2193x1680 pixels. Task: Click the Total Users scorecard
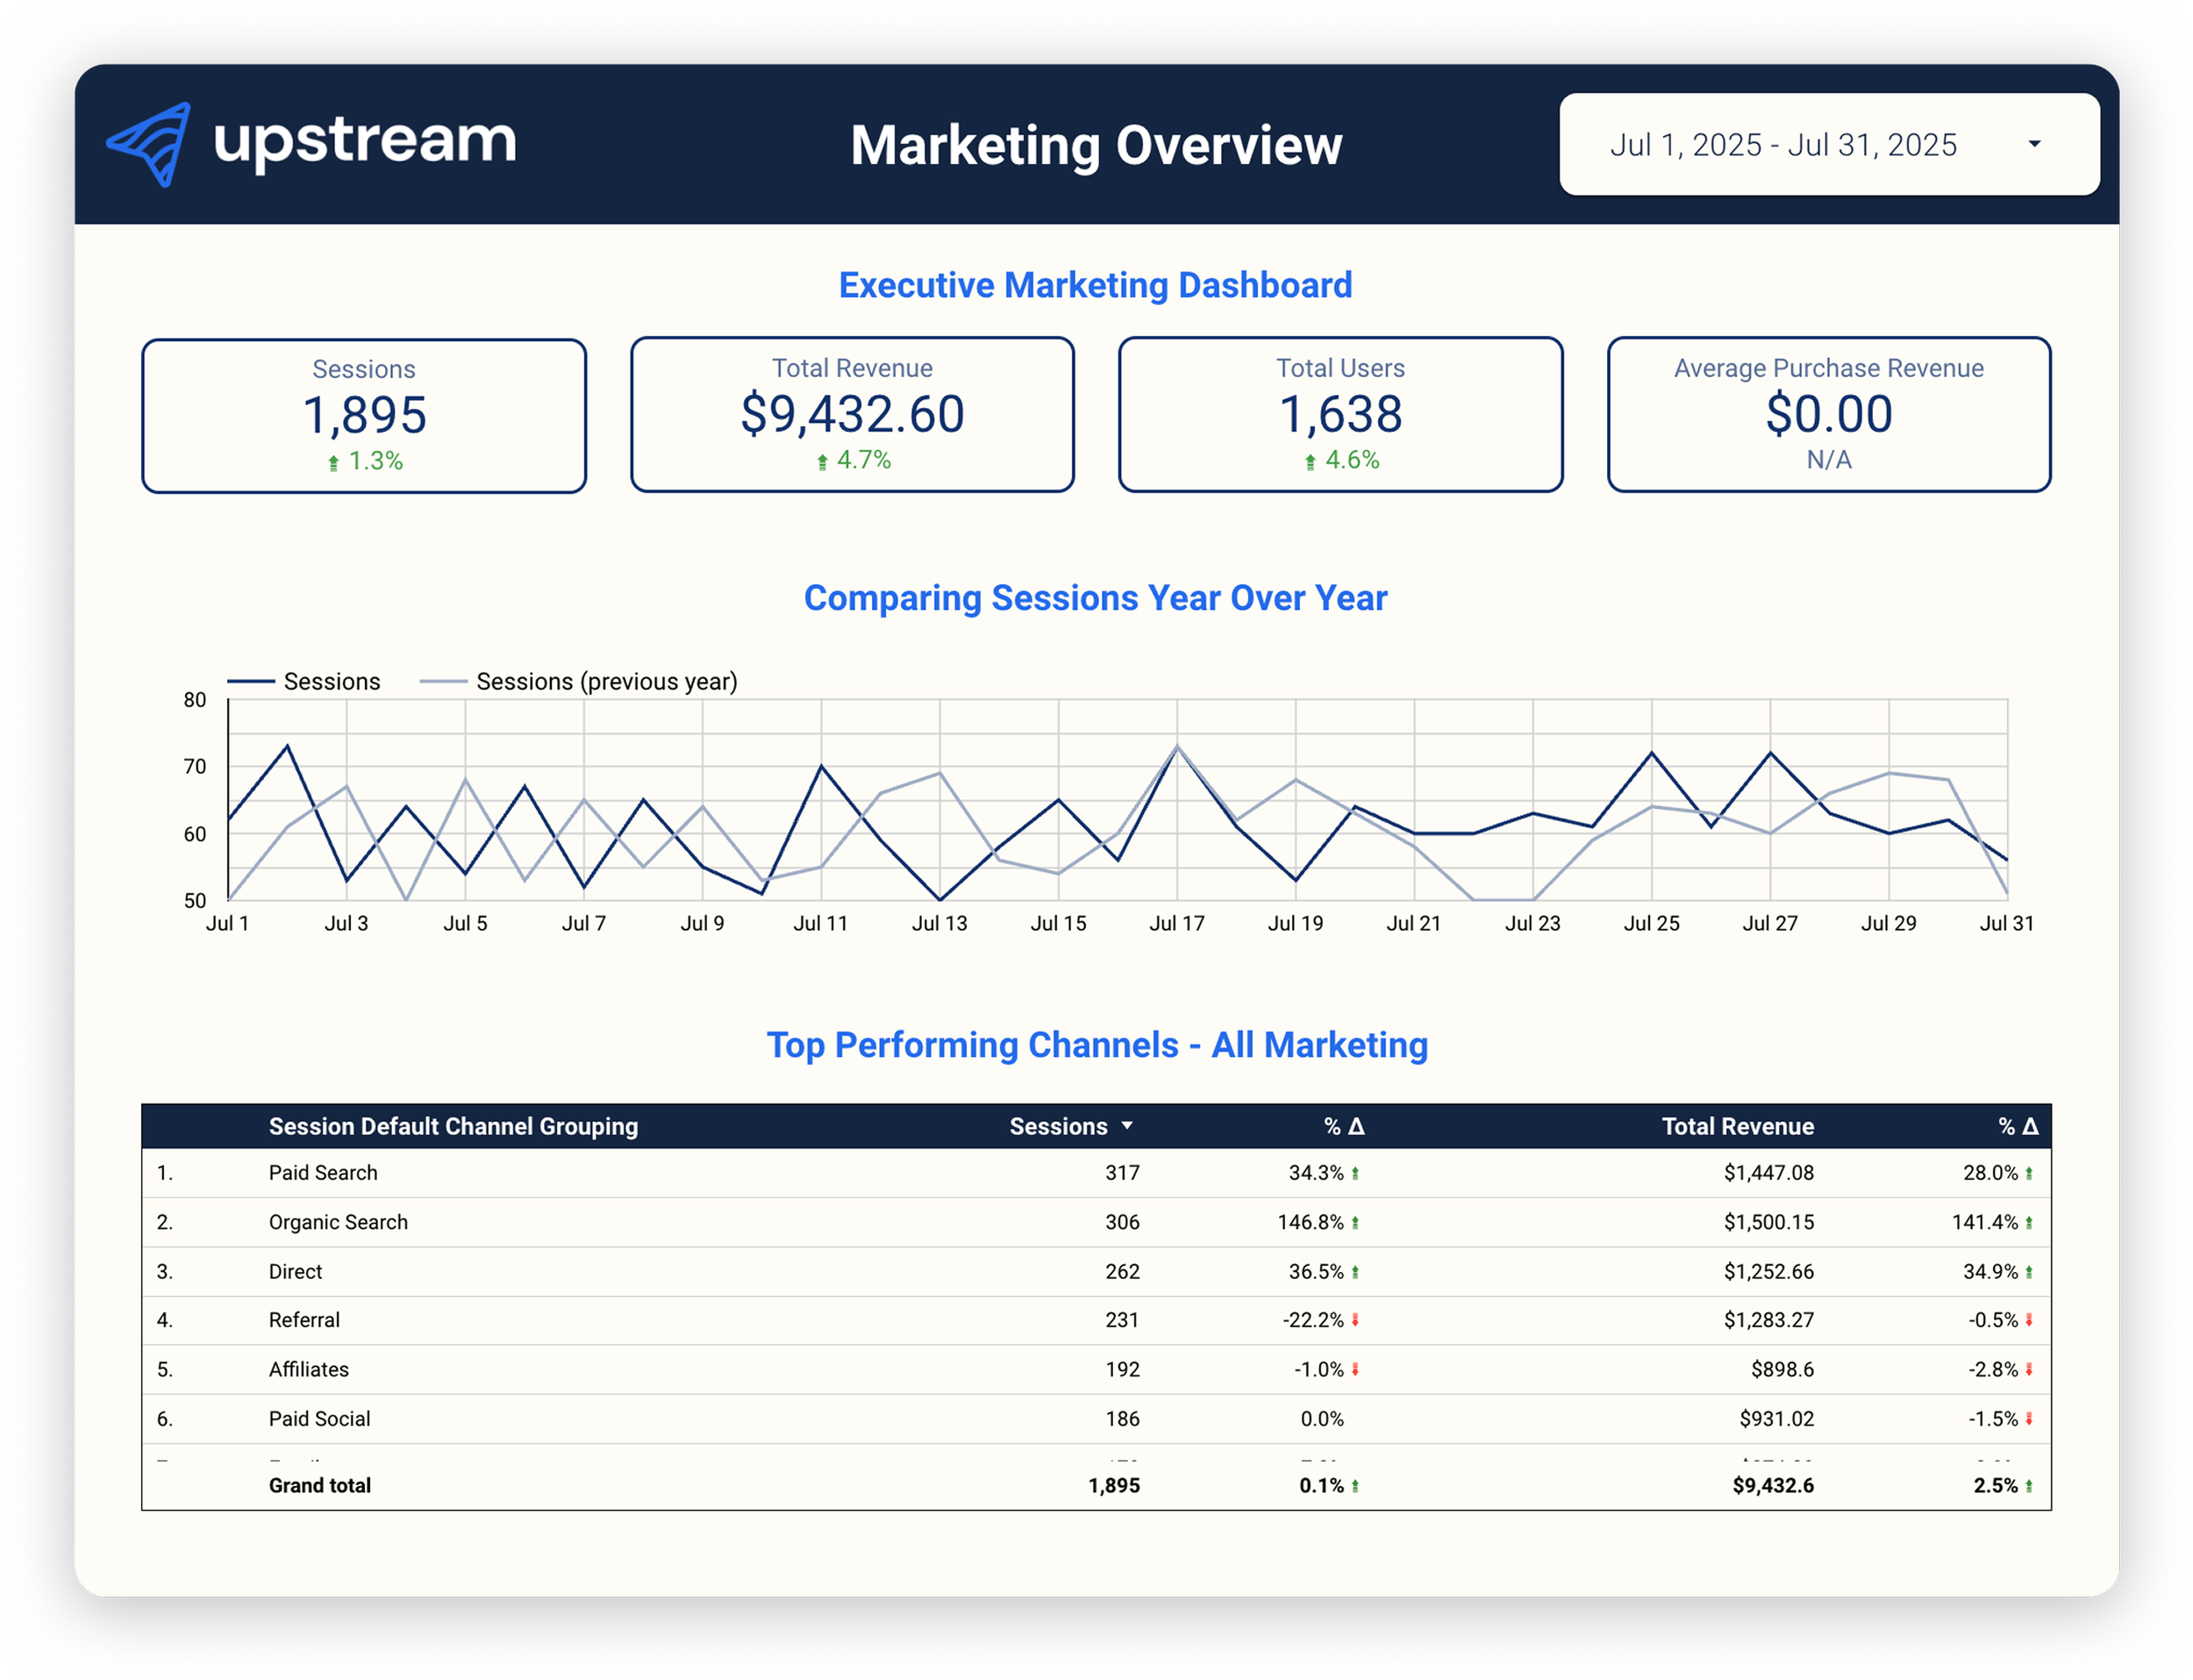(x=1340, y=414)
